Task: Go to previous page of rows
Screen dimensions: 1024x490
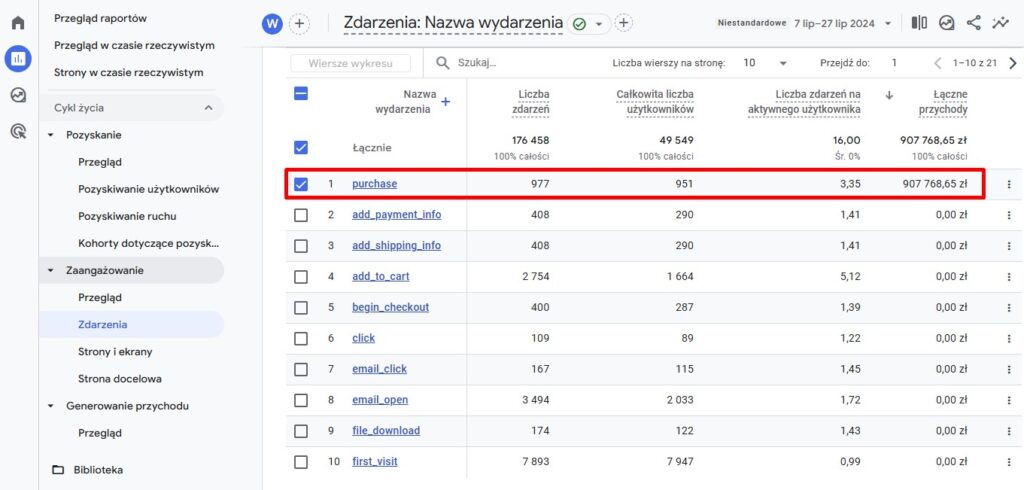Action: tap(938, 63)
